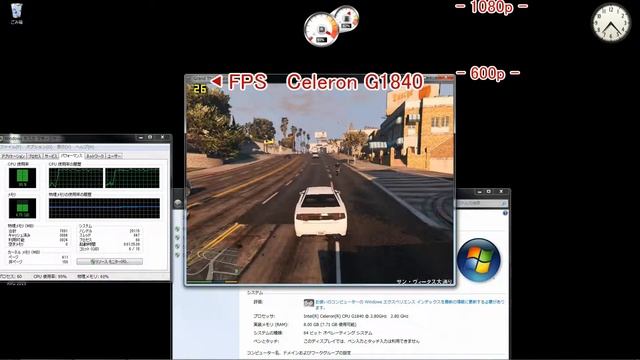Open the オプション(O) menu in Task Manager
Viewport: 640px width, 360px height.
[39, 147]
